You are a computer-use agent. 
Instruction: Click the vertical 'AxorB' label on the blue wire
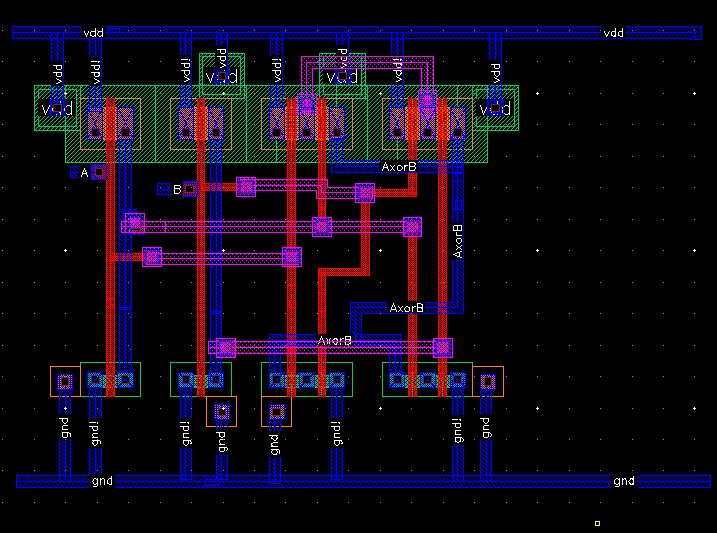(x=458, y=241)
